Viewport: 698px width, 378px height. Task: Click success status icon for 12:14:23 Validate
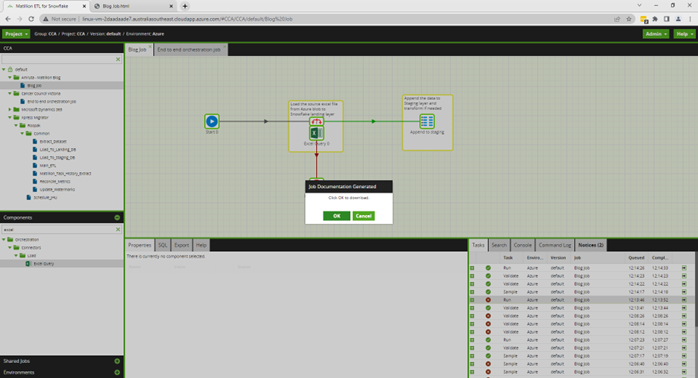pyautogui.click(x=488, y=276)
